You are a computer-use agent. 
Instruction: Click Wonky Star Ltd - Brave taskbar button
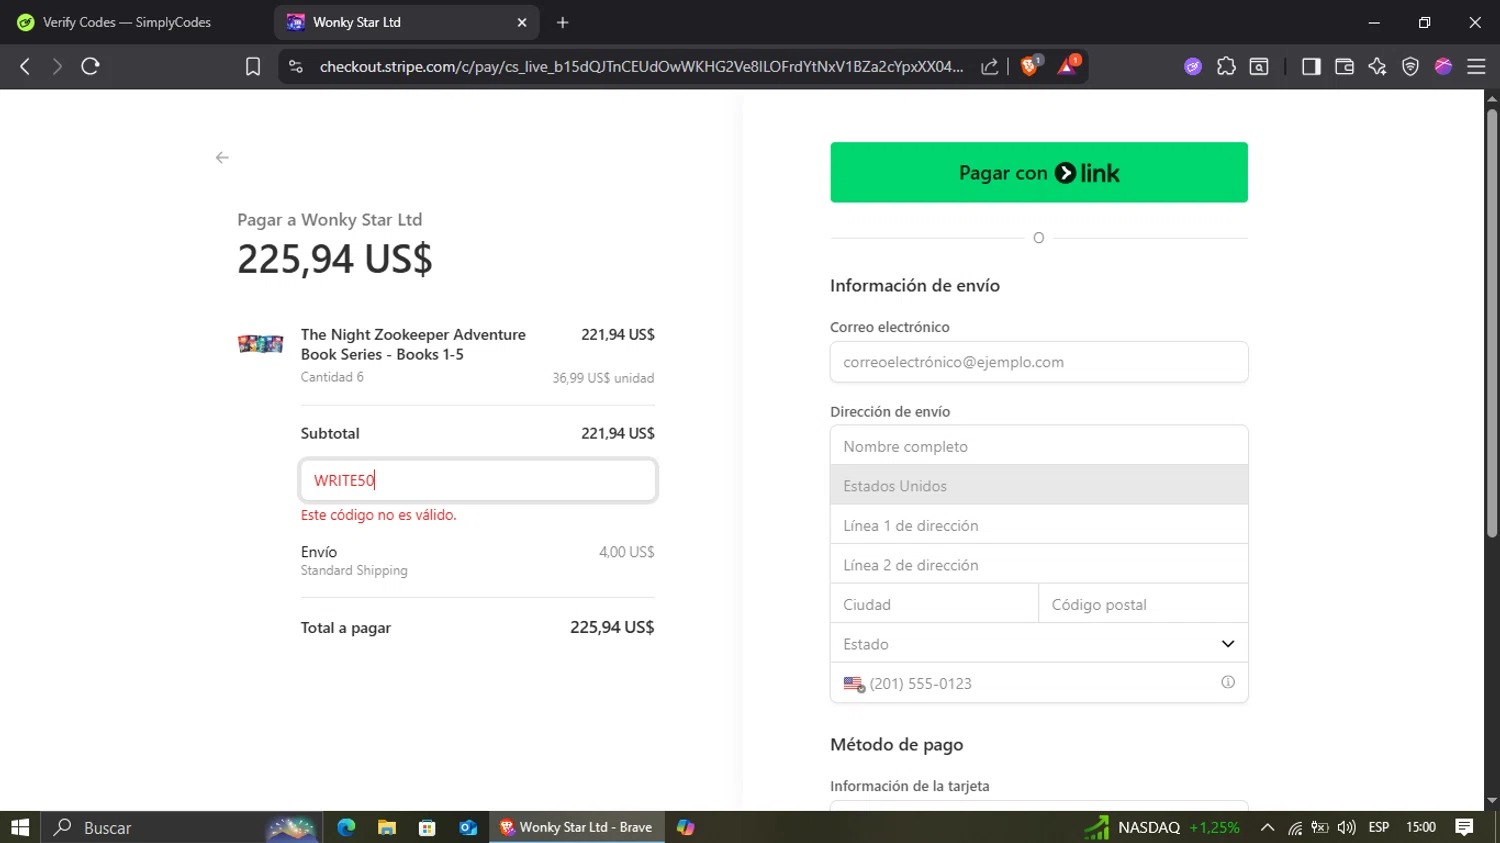click(577, 827)
